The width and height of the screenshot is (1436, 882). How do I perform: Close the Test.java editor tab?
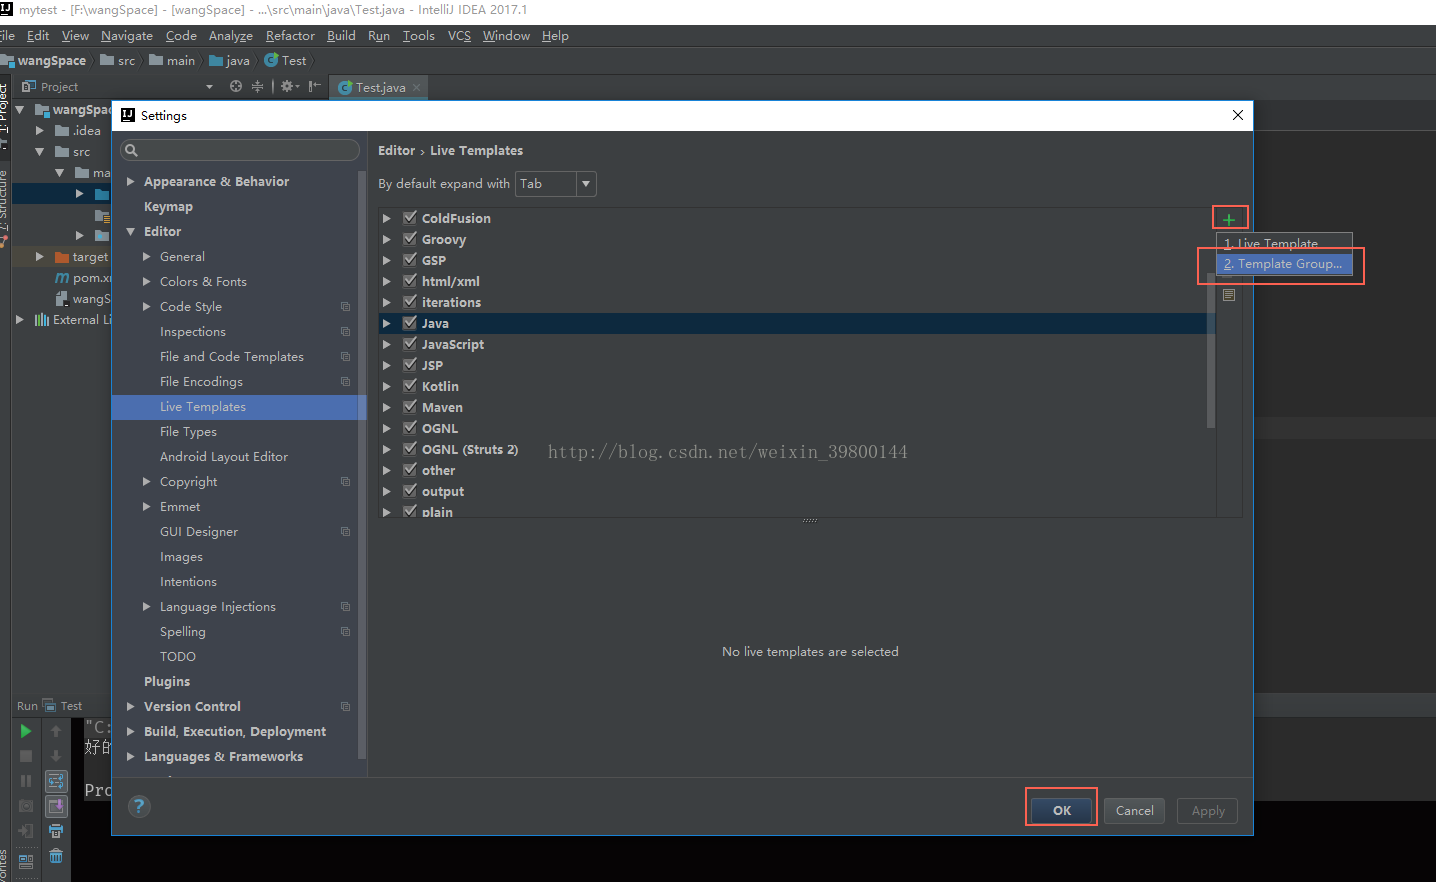[x=417, y=88]
